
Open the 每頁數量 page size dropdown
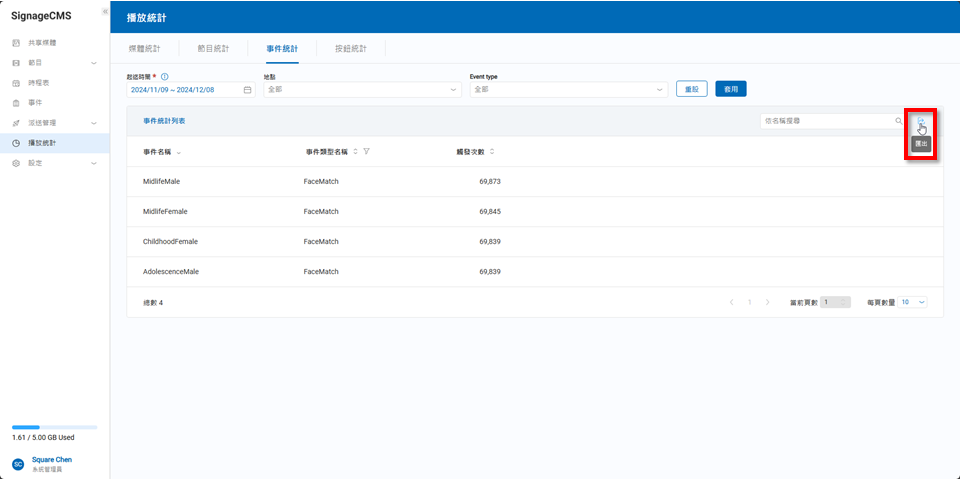(x=914, y=302)
